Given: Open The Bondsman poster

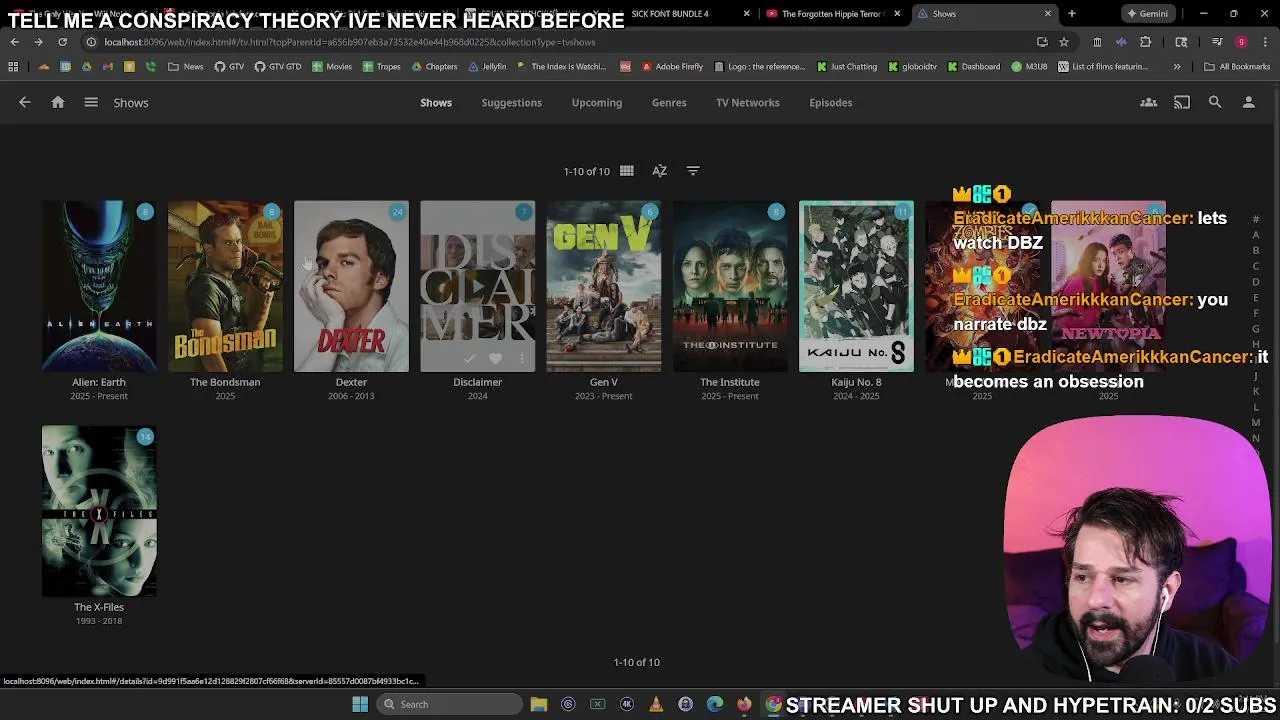Looking at the screenshot, I should pyautogui.click(x=225, y=286).
